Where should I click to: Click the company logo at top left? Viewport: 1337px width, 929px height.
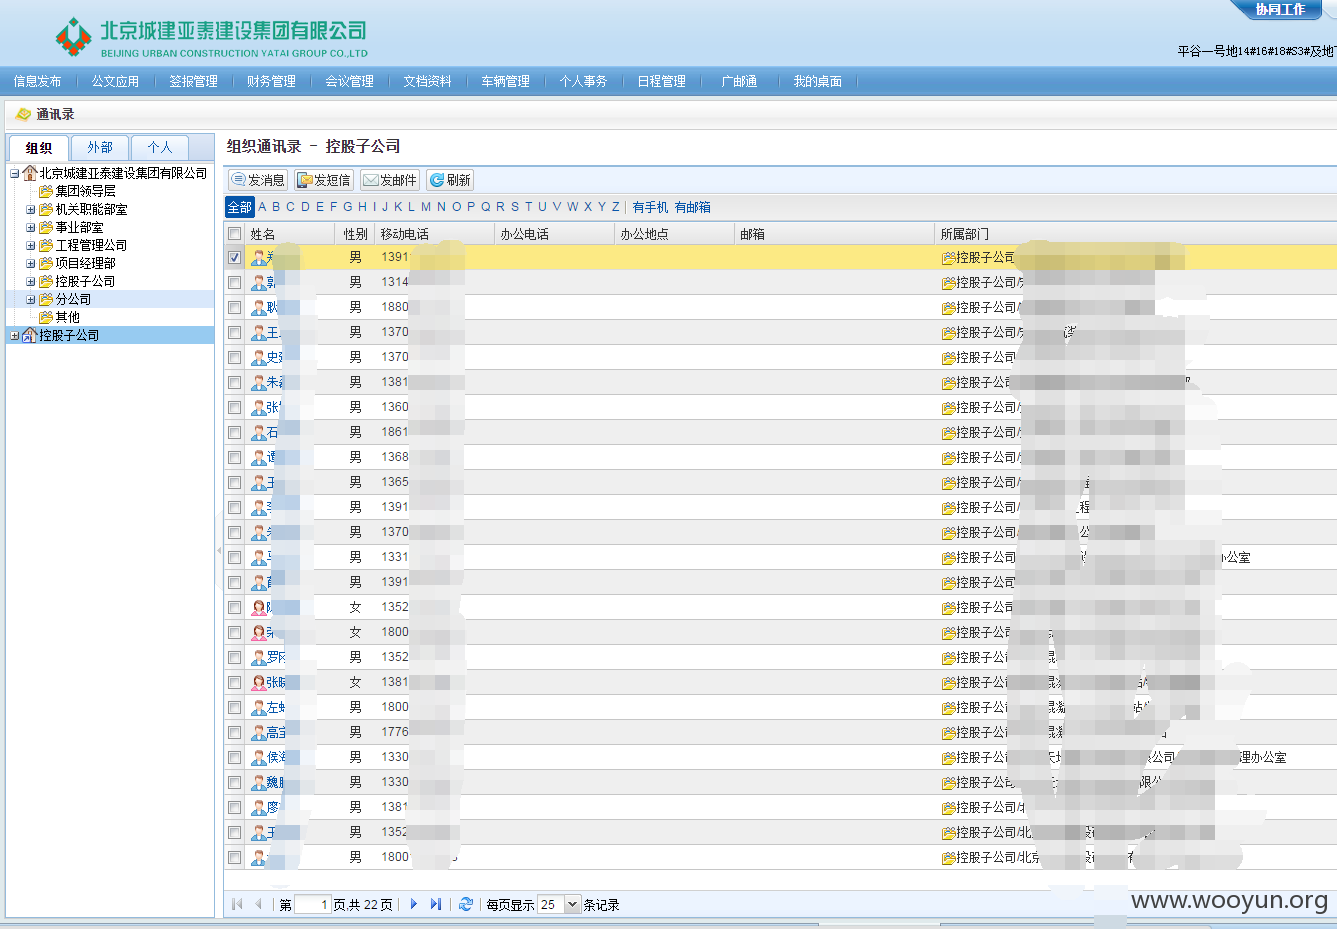73,37
